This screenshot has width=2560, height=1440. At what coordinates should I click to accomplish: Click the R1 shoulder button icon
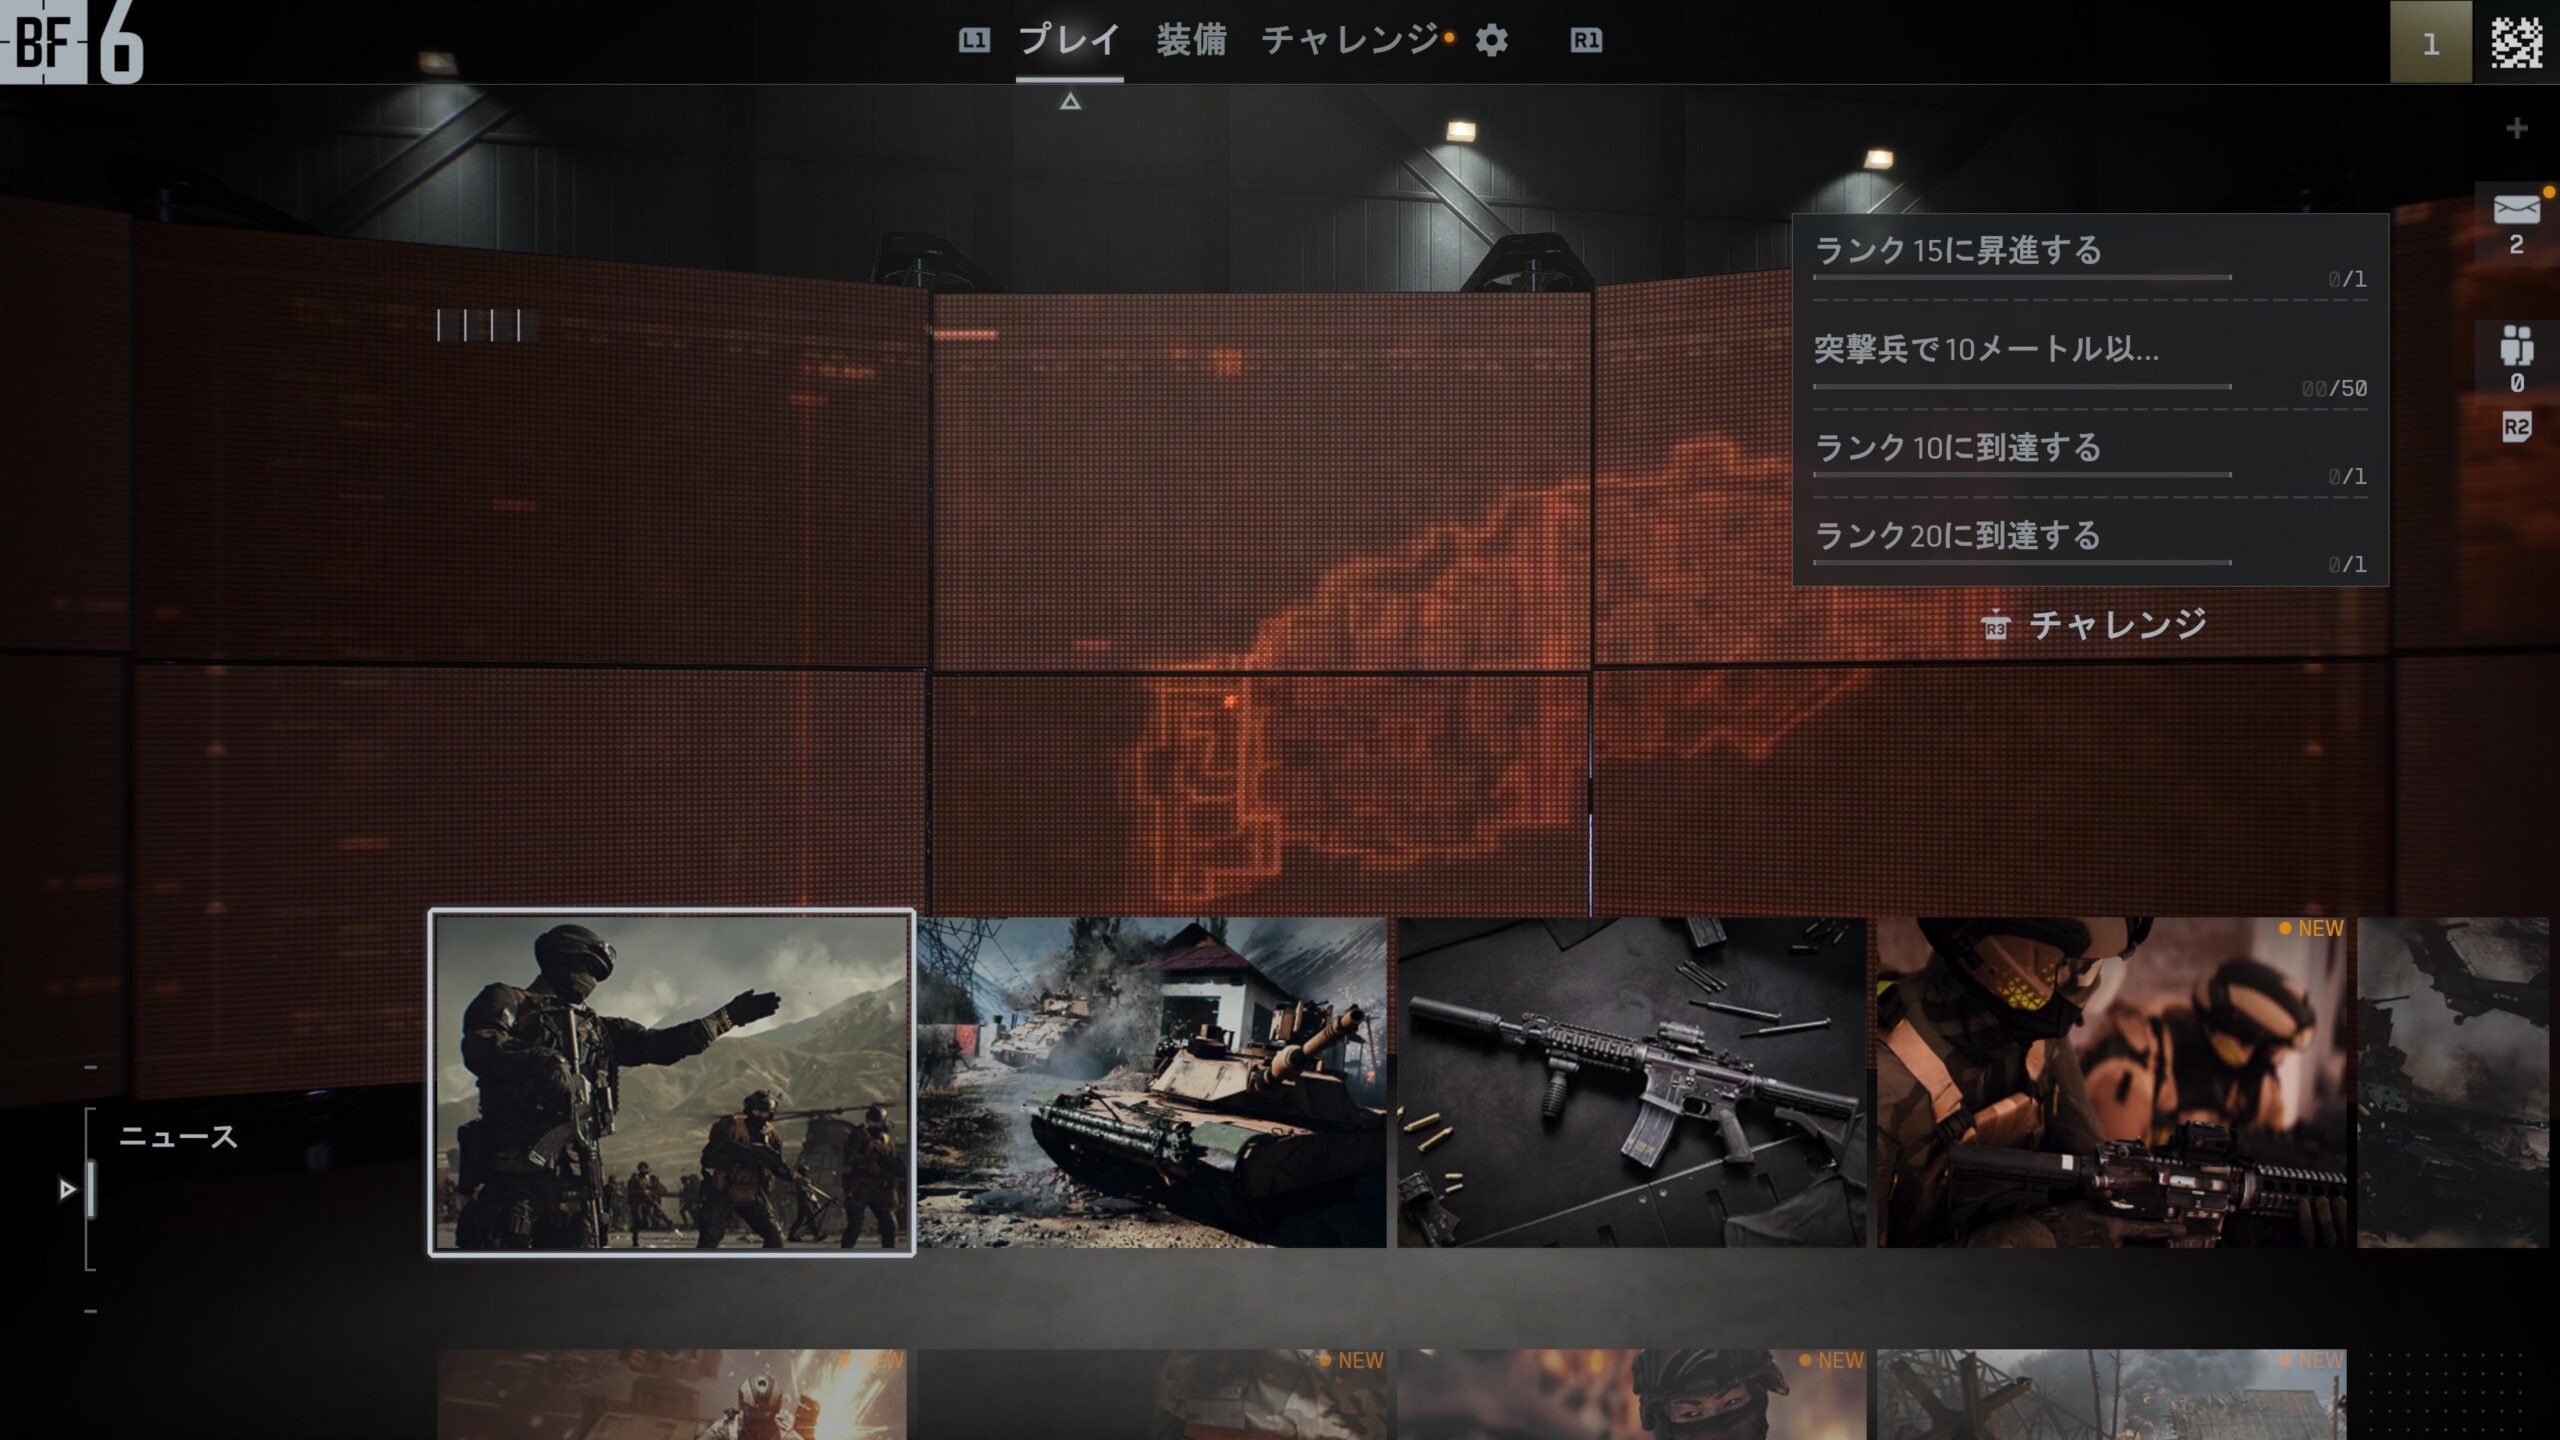[x=1586, y=41]
